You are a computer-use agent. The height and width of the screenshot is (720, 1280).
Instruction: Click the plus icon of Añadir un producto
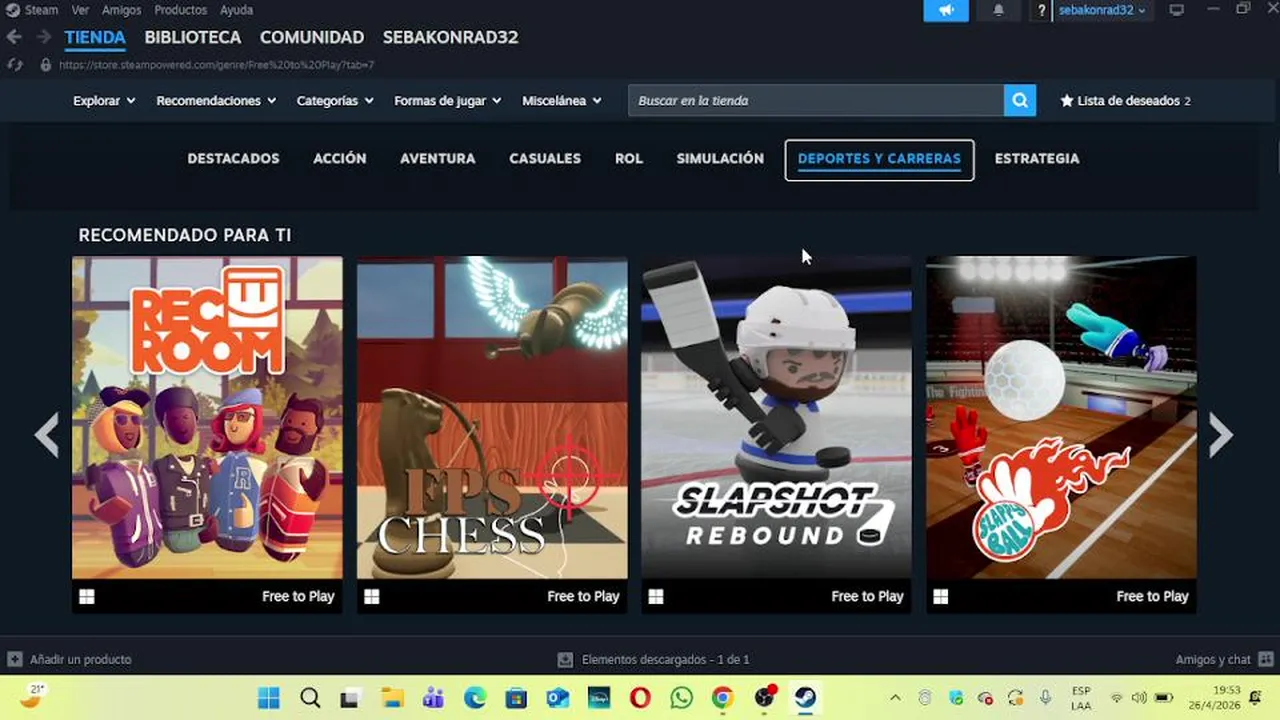(x=14, y=659)
